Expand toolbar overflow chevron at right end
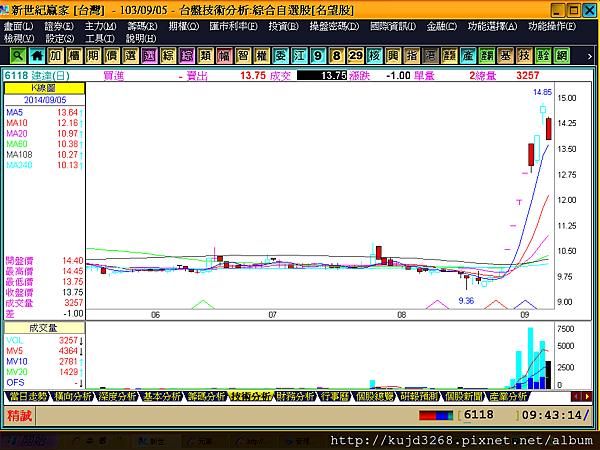Image resolution: width=600 pixels, height=450 pixels. (590, 56)
